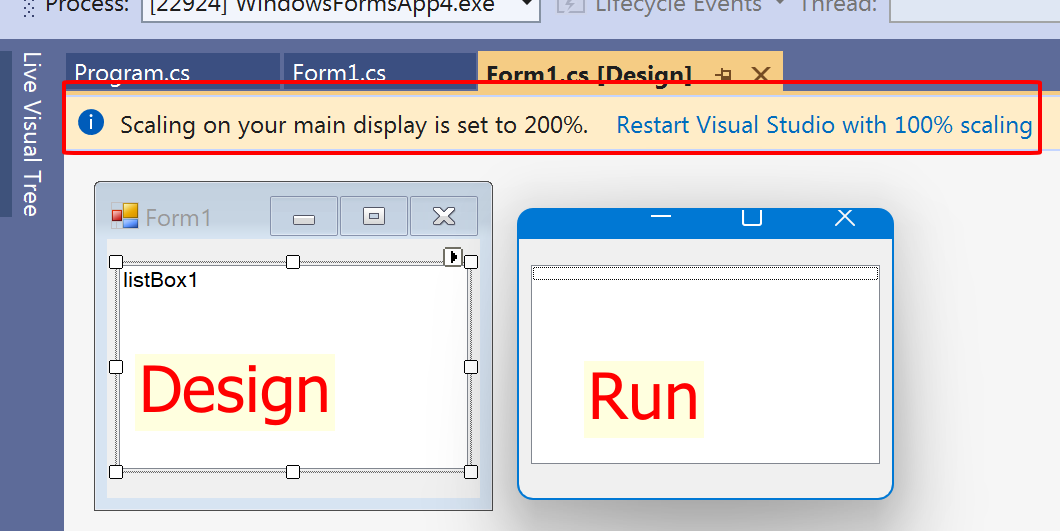Click the Form1 designer title bar icon

124,216
